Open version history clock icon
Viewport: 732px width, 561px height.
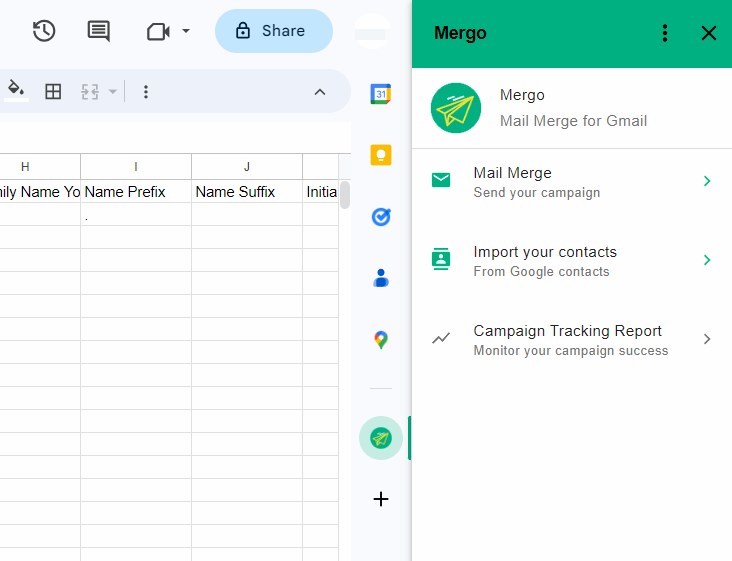43,31
